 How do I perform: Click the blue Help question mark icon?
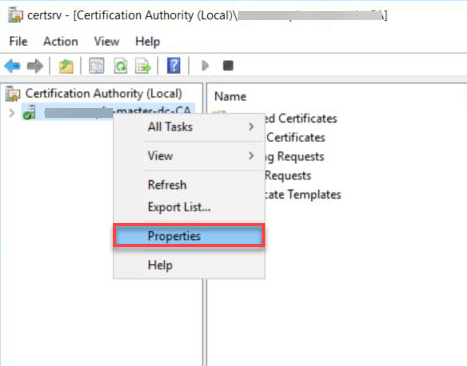[174, 66]
